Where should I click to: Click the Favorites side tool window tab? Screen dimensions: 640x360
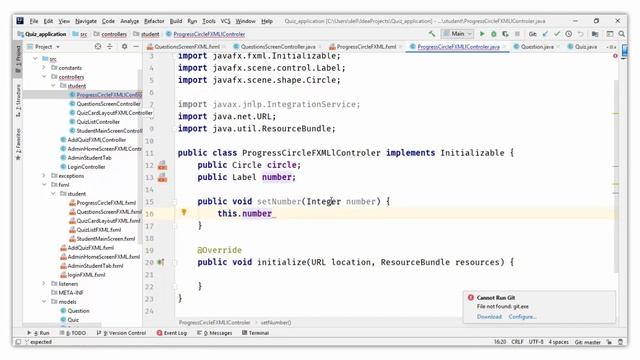(x=18, y=144)
